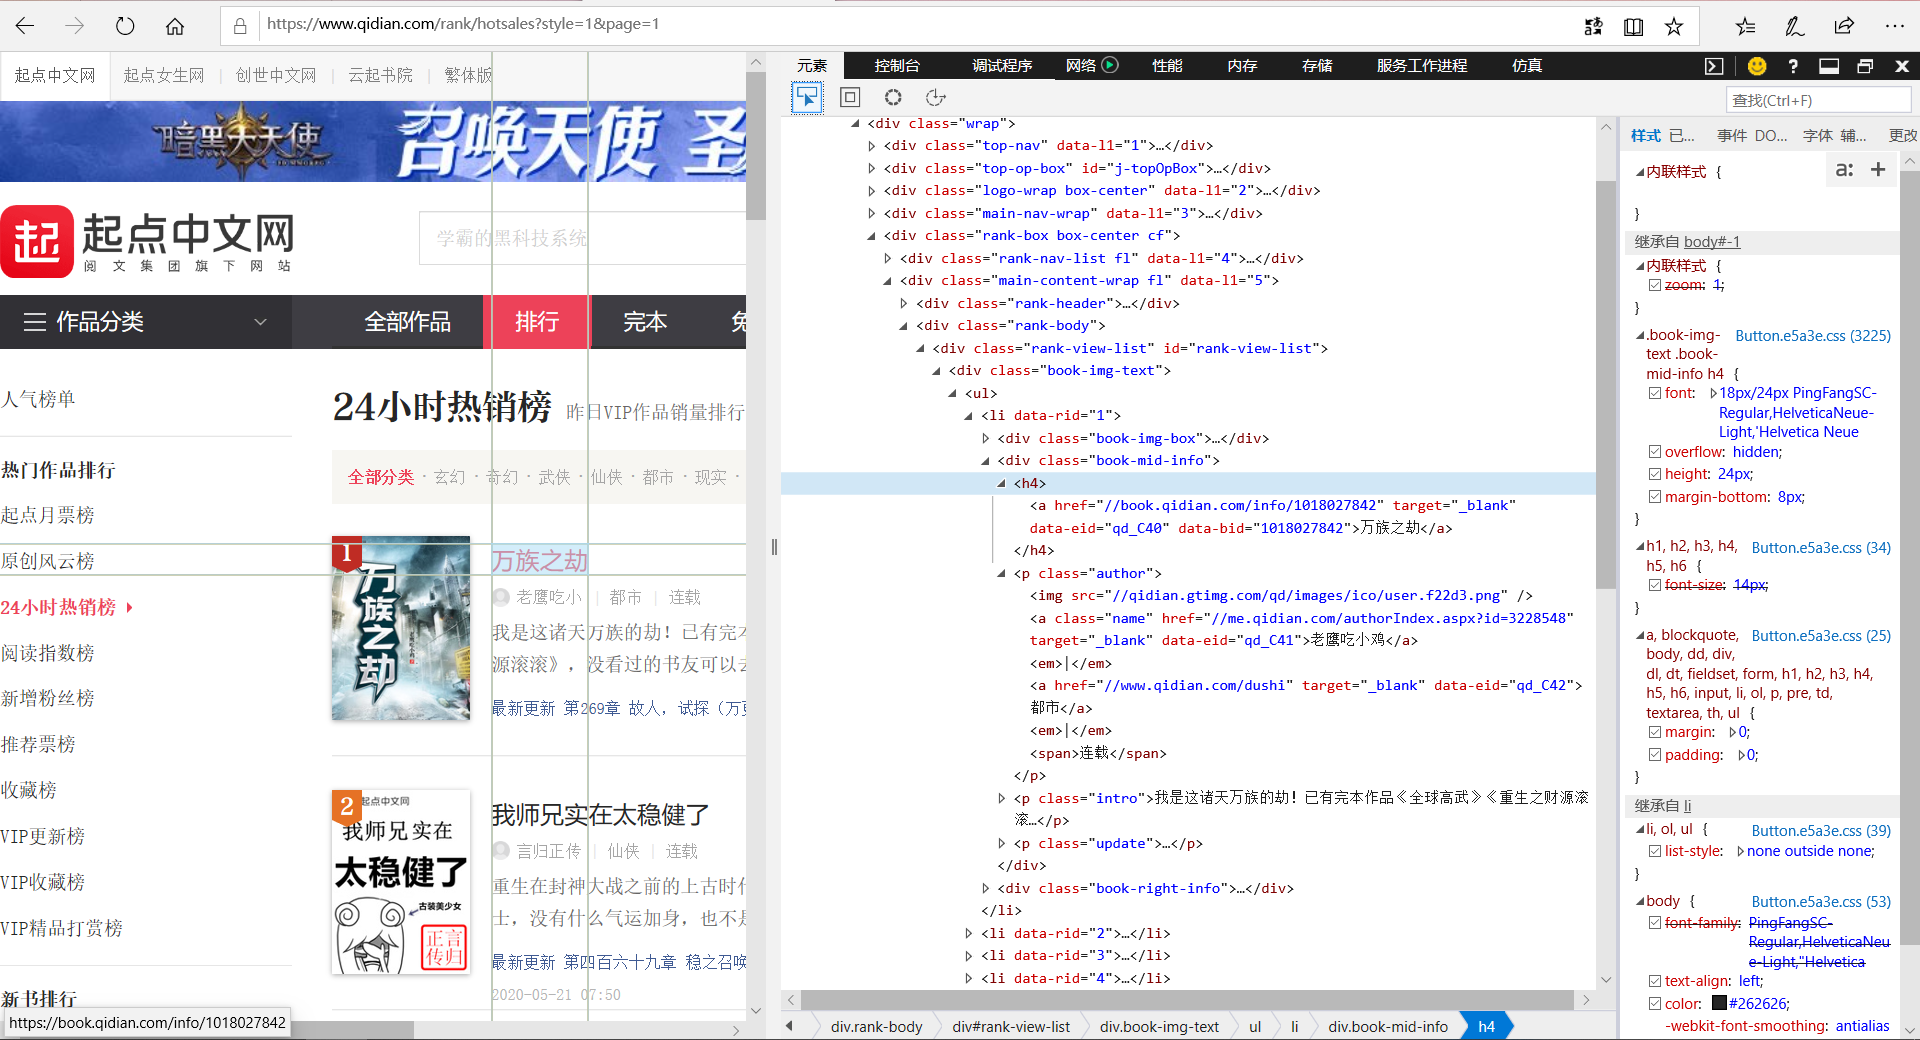Click the translate page icon in address bar
This screenshot has height=1040, width=1920.
[1593, 27]
